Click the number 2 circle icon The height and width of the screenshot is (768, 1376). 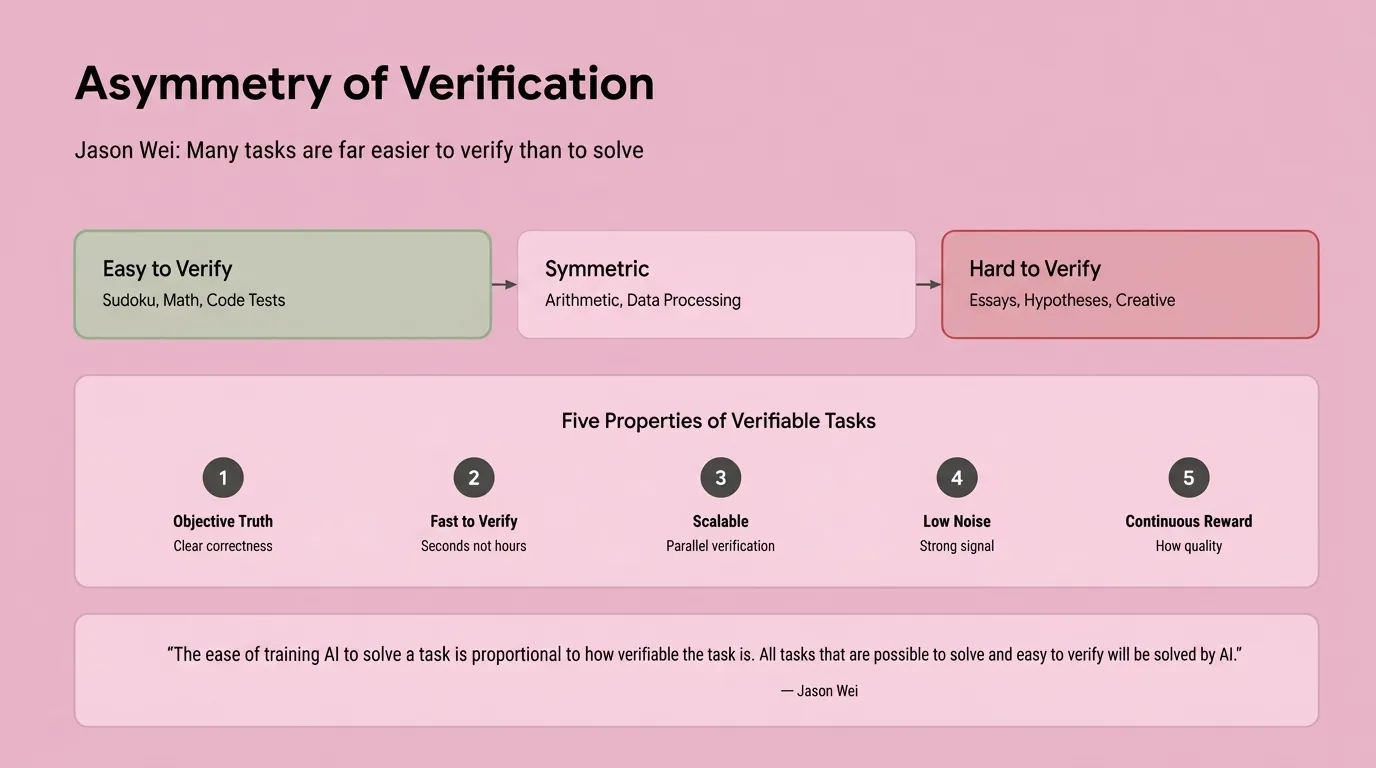pyautogui.click(x=474, y=478)
